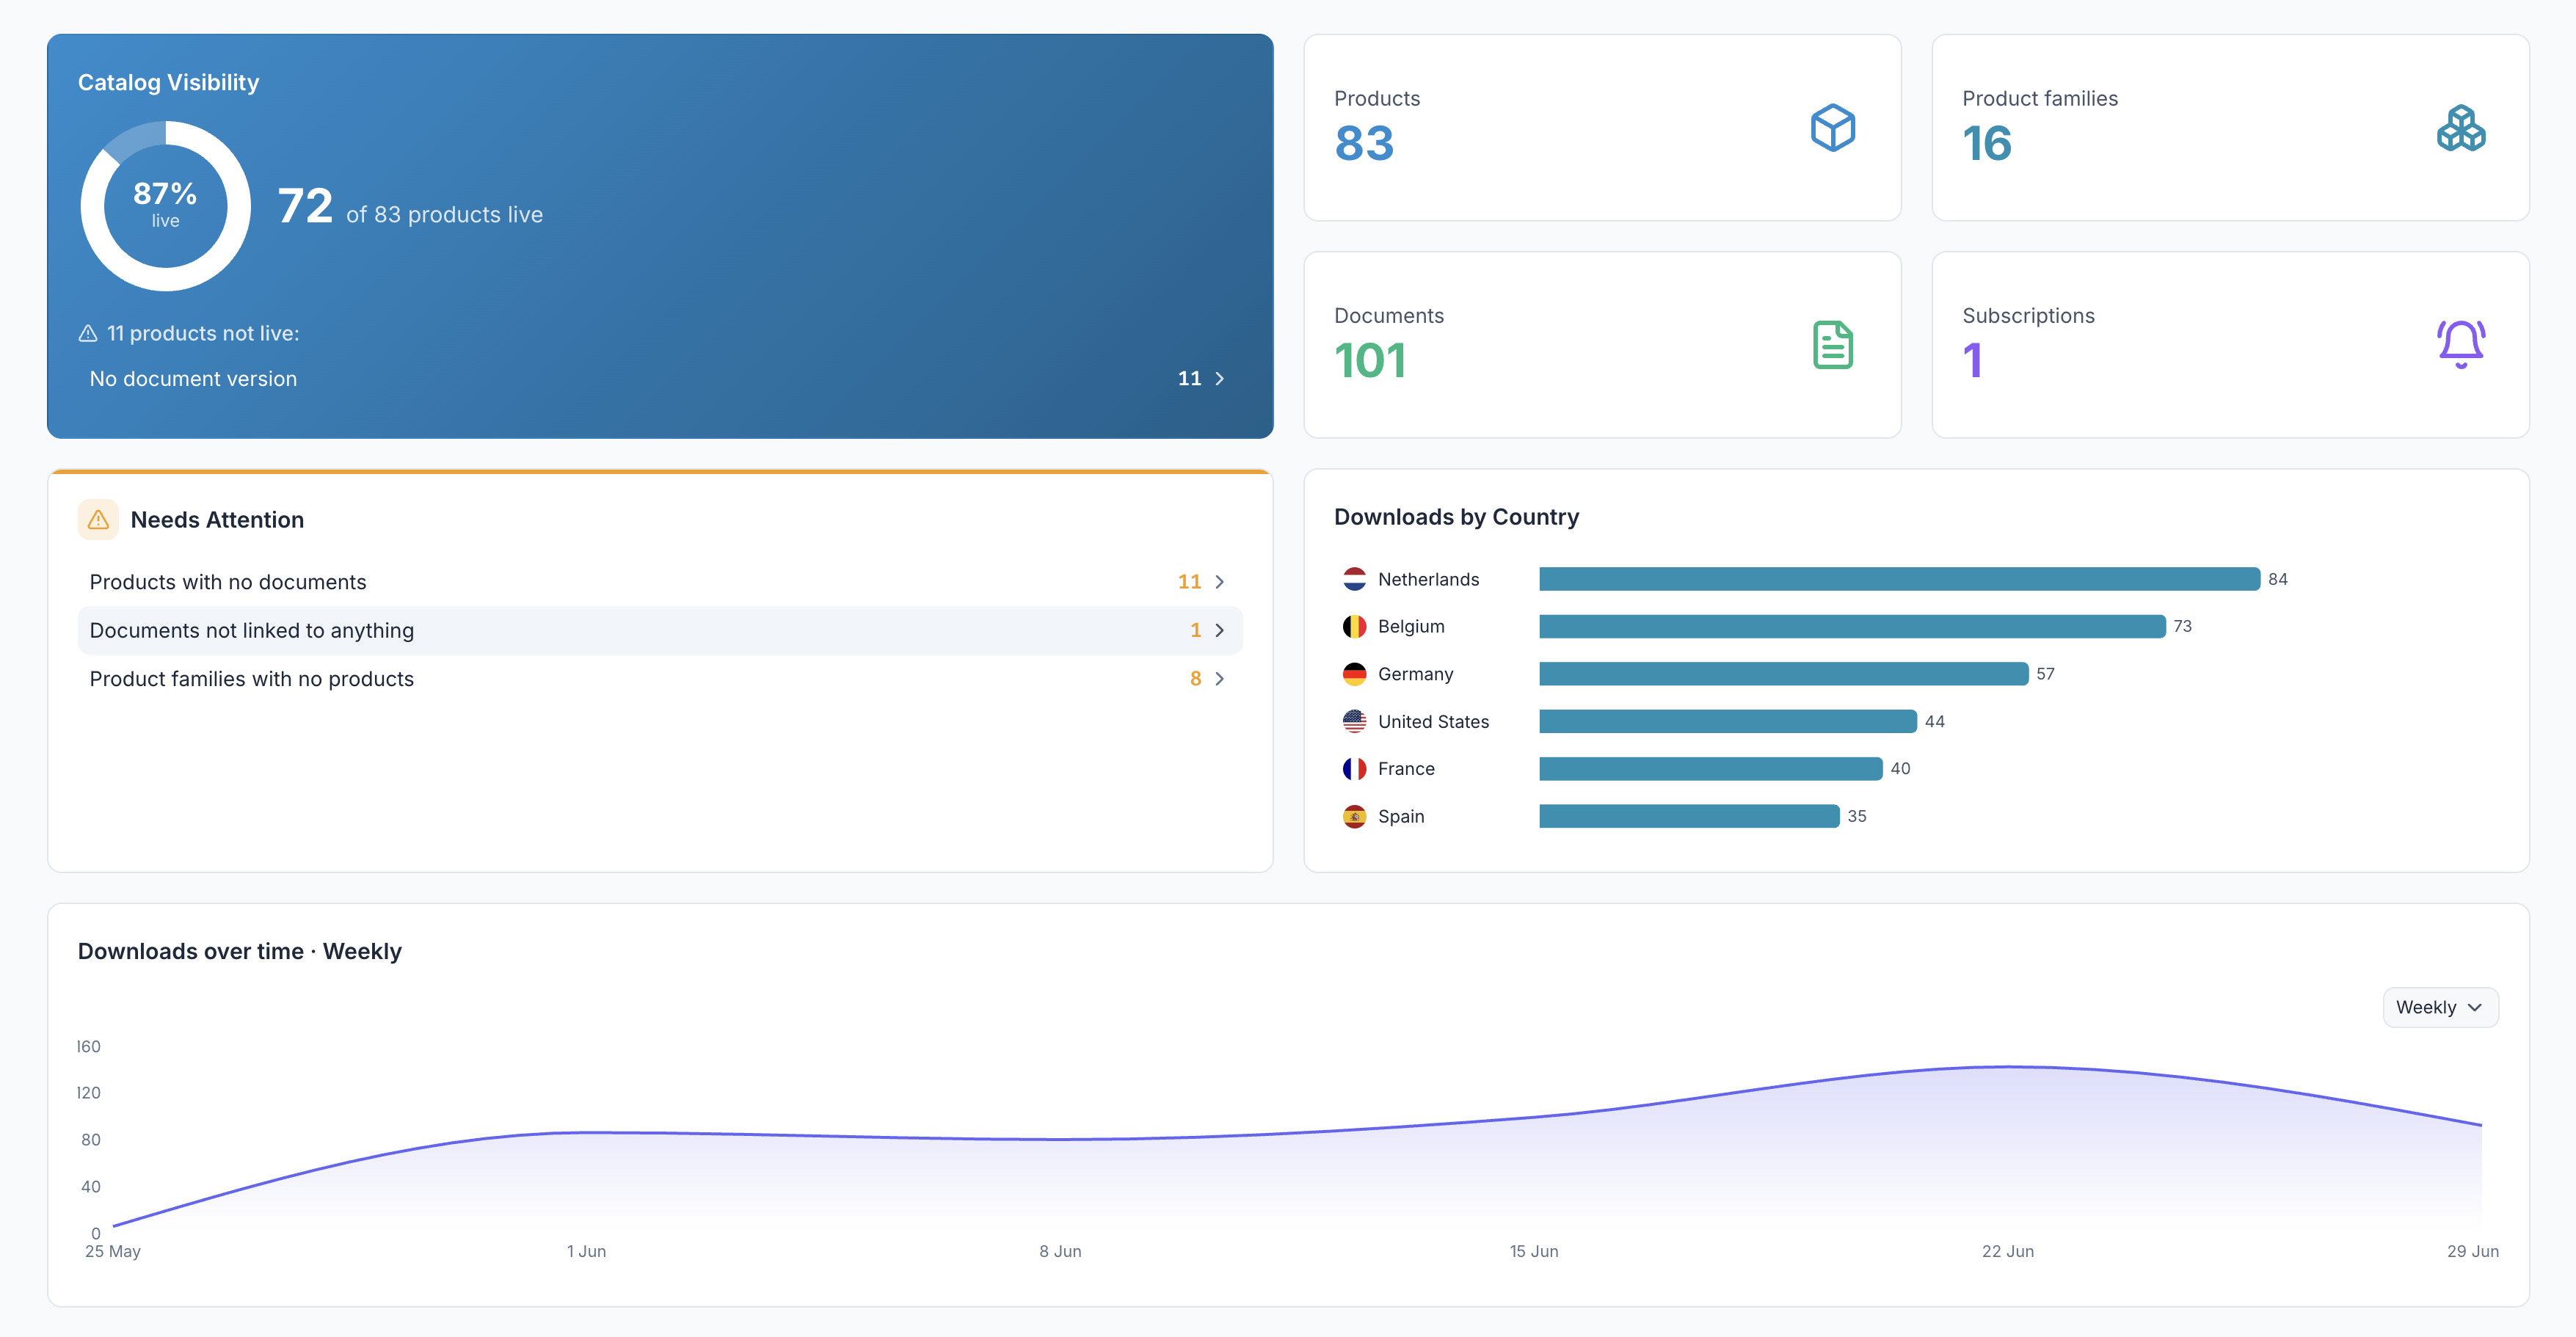Click the Spain flag icon
Viewport: 2576px width, 1337px height.
point(1354,816)
